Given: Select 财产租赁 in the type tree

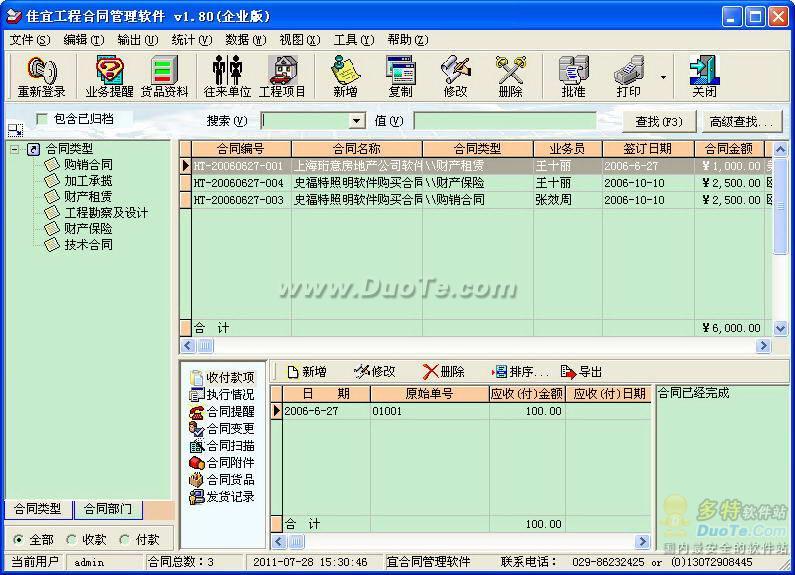Looking at the screenshot, I should [x=88, y=196].
